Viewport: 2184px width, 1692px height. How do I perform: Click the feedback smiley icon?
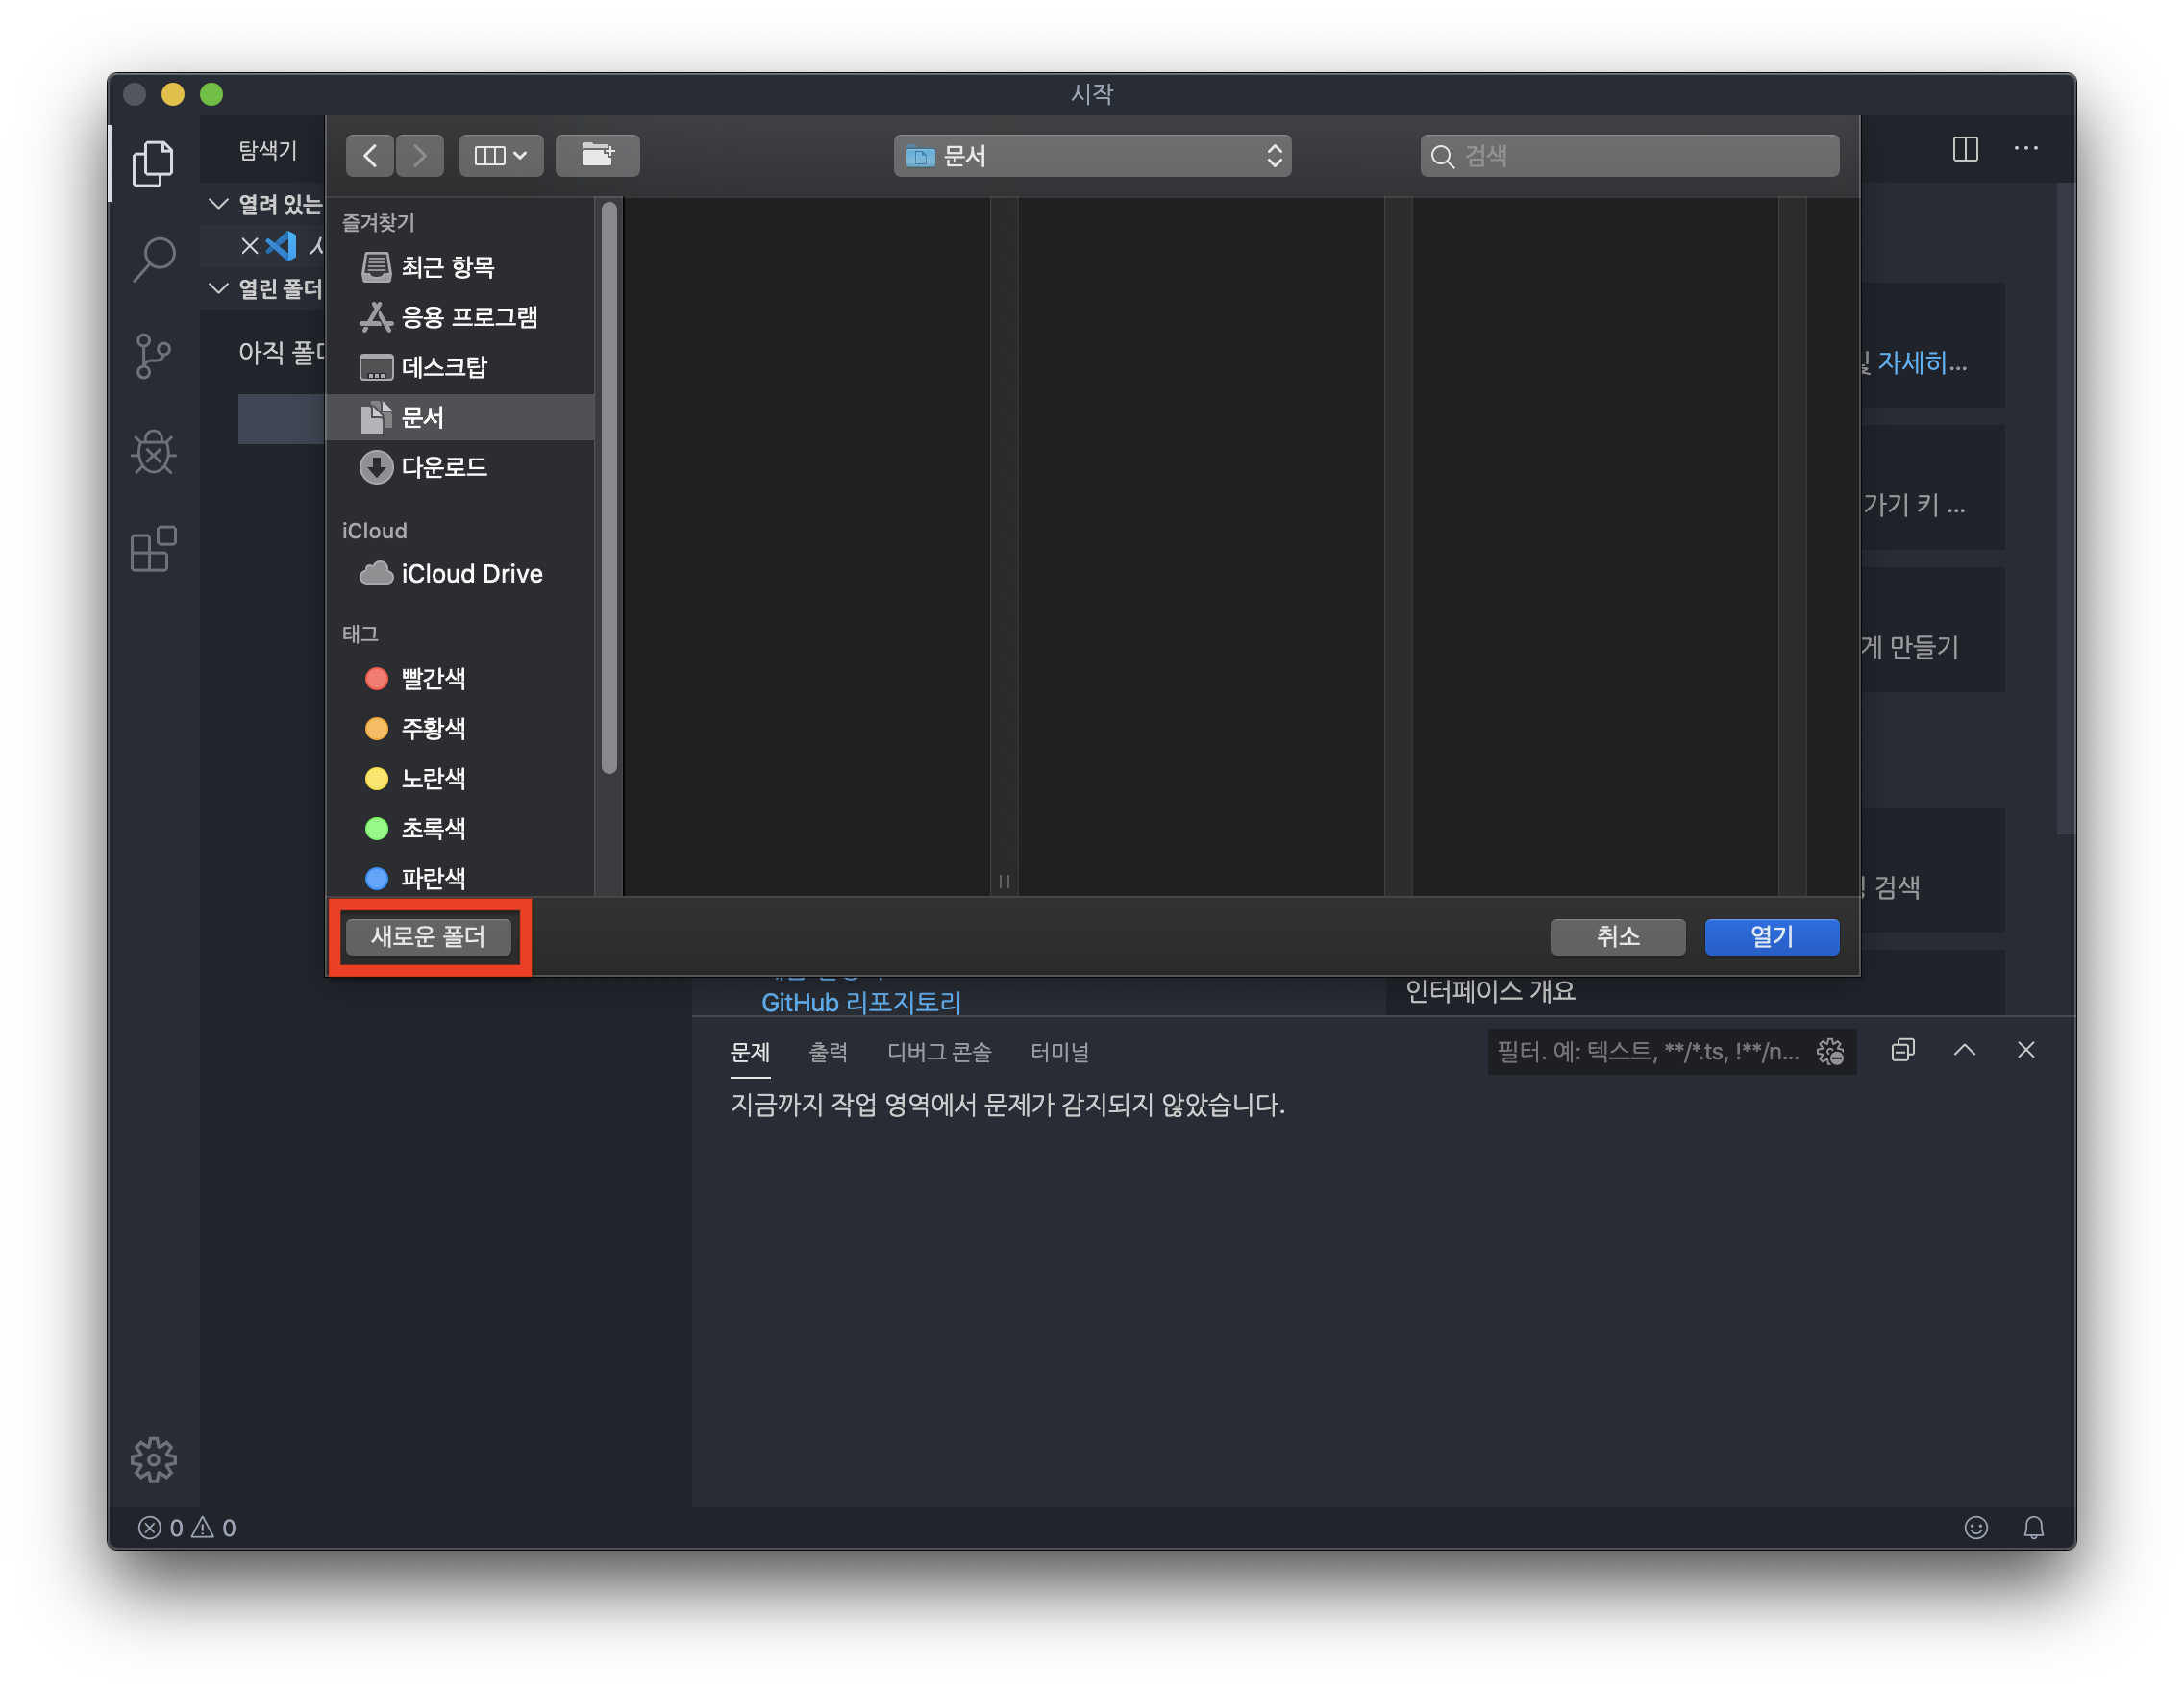point(1975,1527)
